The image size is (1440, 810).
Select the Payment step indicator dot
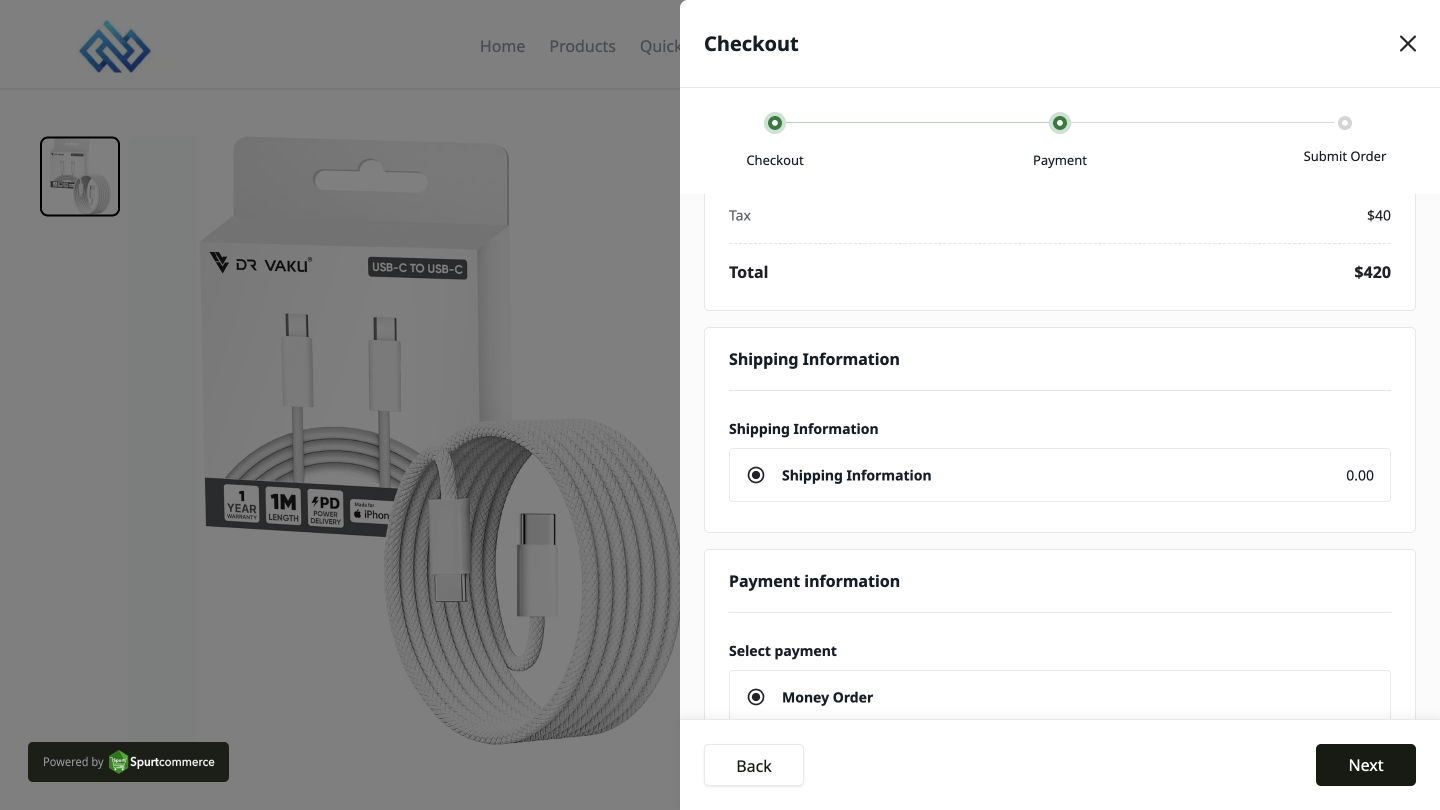click(x=1060, y=123)
